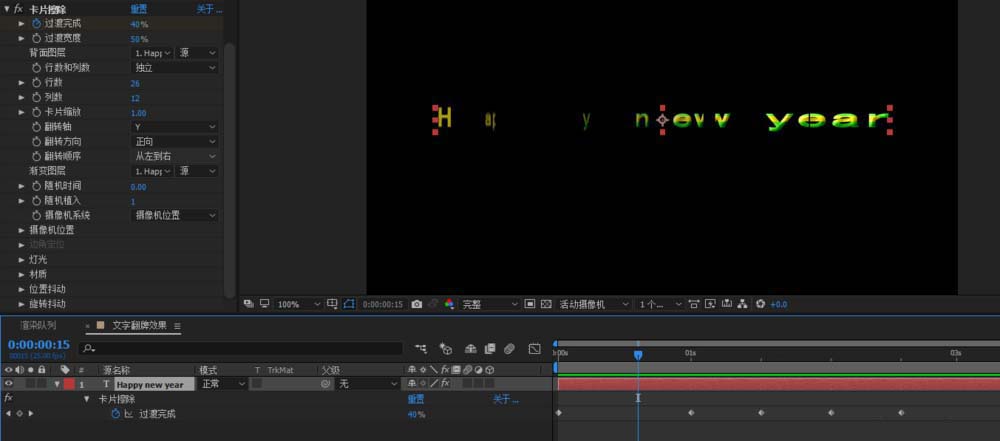The width and height of the screenshot is (1000, 441).
Task: Toggle hide shy layers icon in timeline
Action: point(471,348)
